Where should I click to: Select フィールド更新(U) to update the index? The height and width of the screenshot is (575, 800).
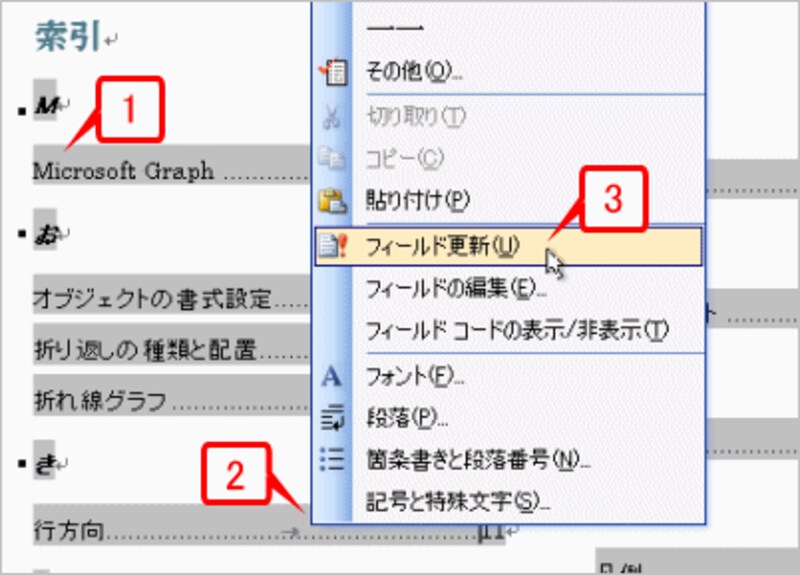click(509, 247)
